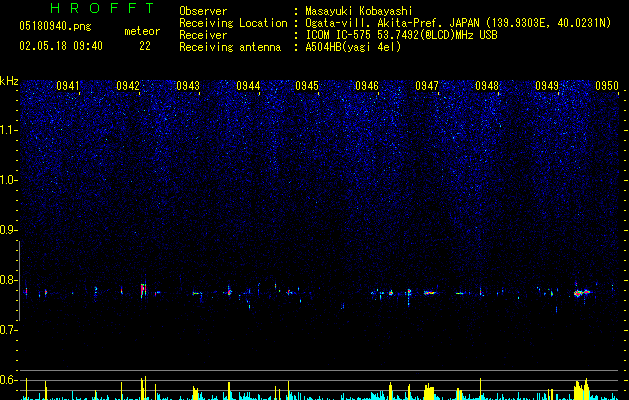This screenshot has height=400, width=629.
Task: Click the Observer field label
Action: click(203, 11)
